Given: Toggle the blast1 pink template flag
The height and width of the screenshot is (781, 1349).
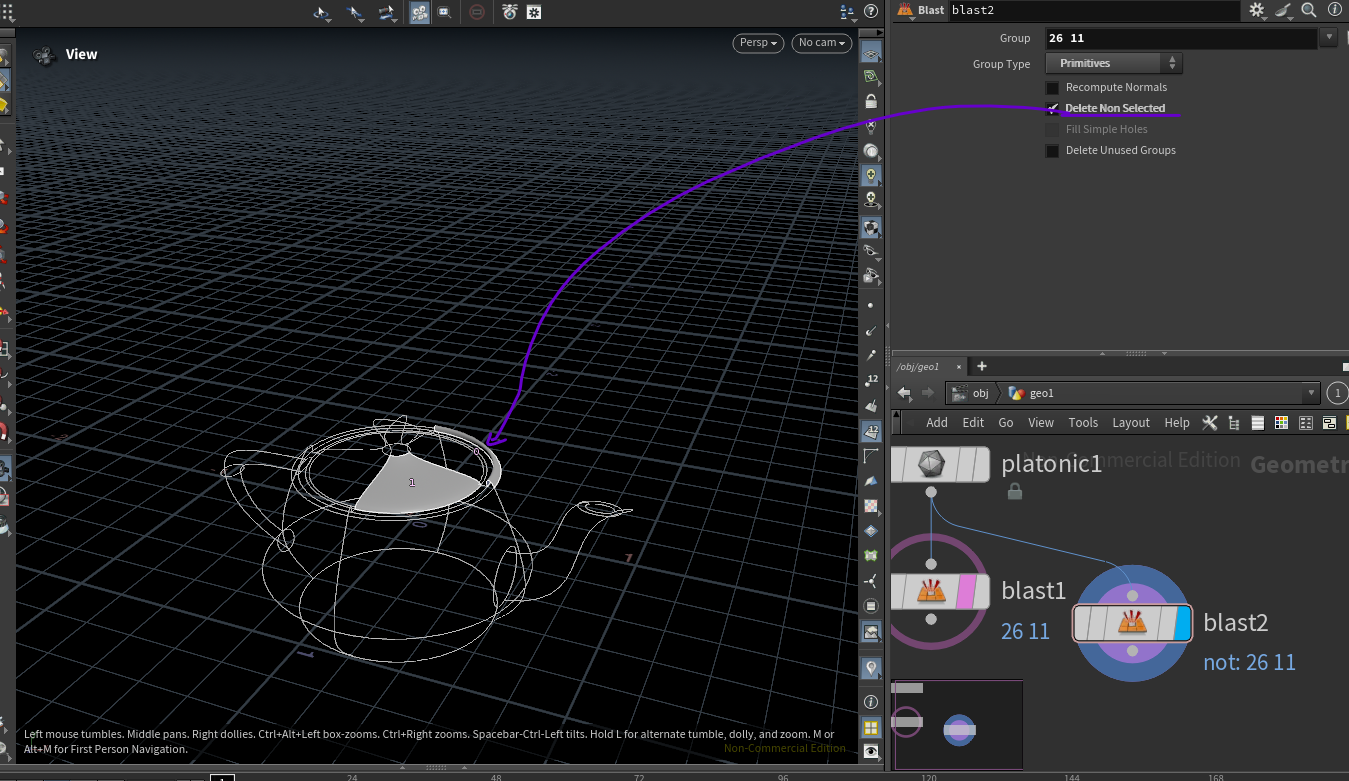Looking at the screenshot, I should pos(966,591).
